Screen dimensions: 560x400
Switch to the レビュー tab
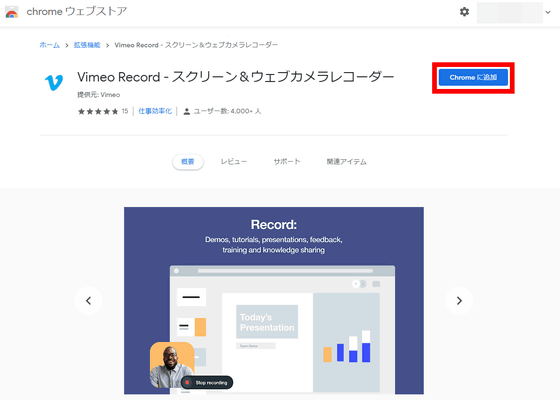pyautogui.click(x=234, y=162)
